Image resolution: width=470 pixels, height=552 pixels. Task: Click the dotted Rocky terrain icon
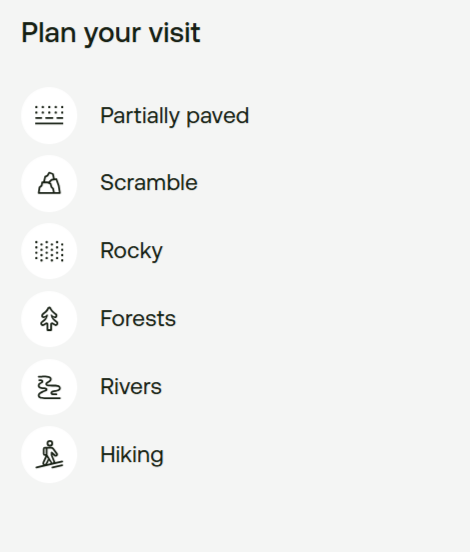point(49,251)
